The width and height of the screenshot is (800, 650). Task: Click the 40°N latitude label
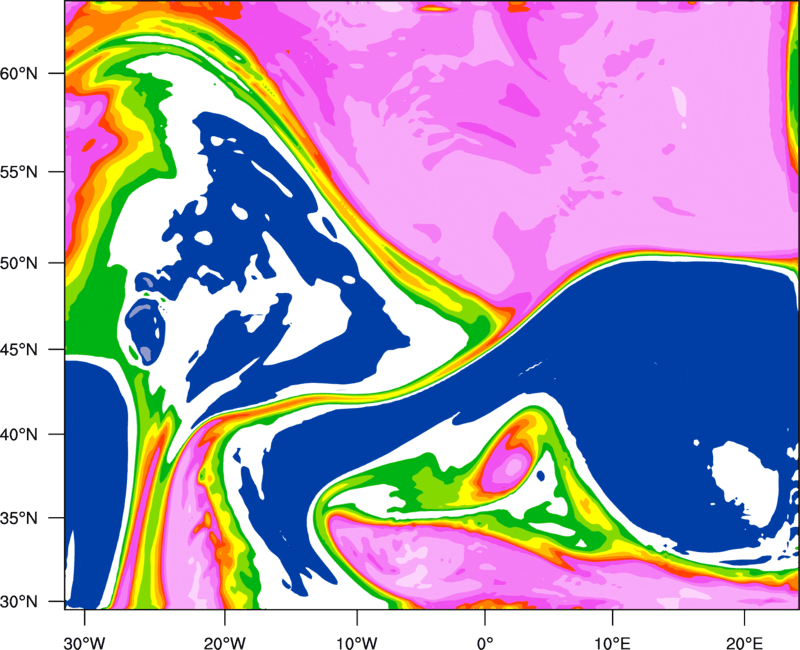coord(19,435)
